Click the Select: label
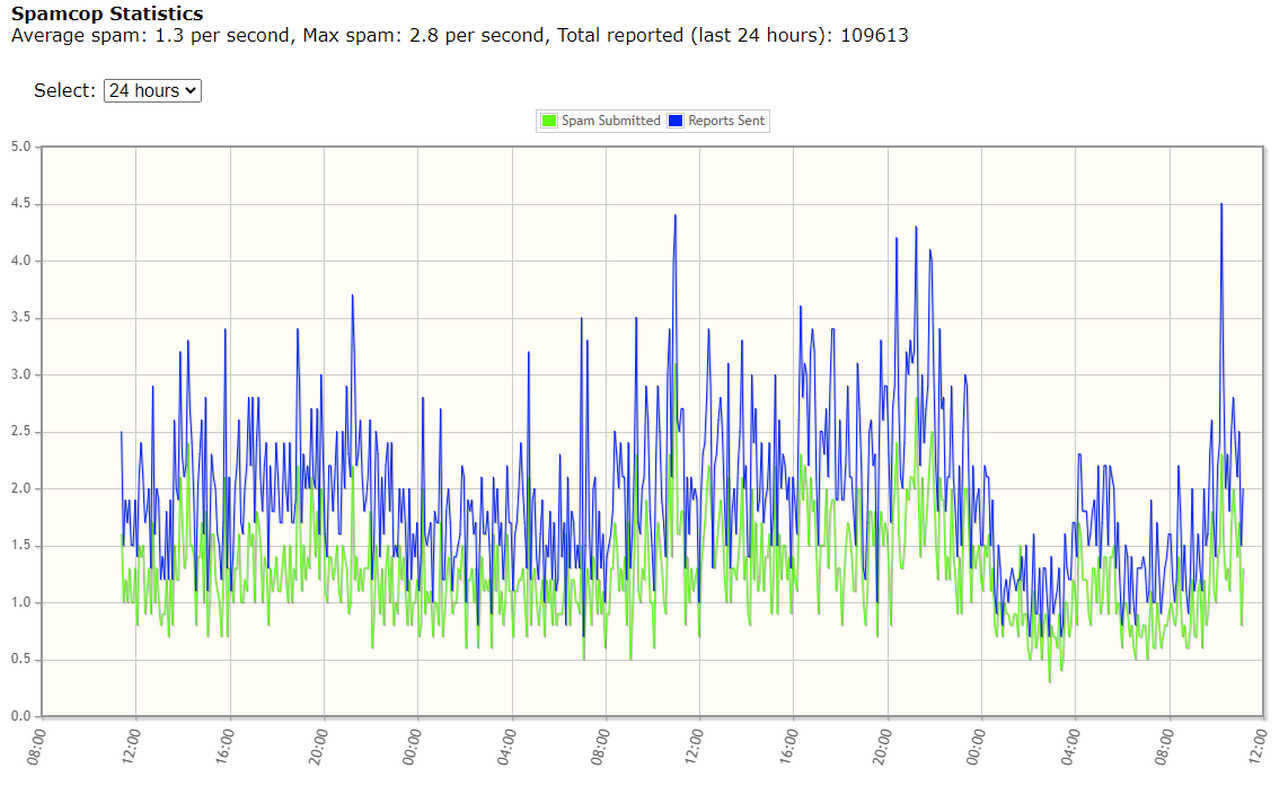This screenshot has width=1280, height=786. pyautogui.click(x=65, y=90)
